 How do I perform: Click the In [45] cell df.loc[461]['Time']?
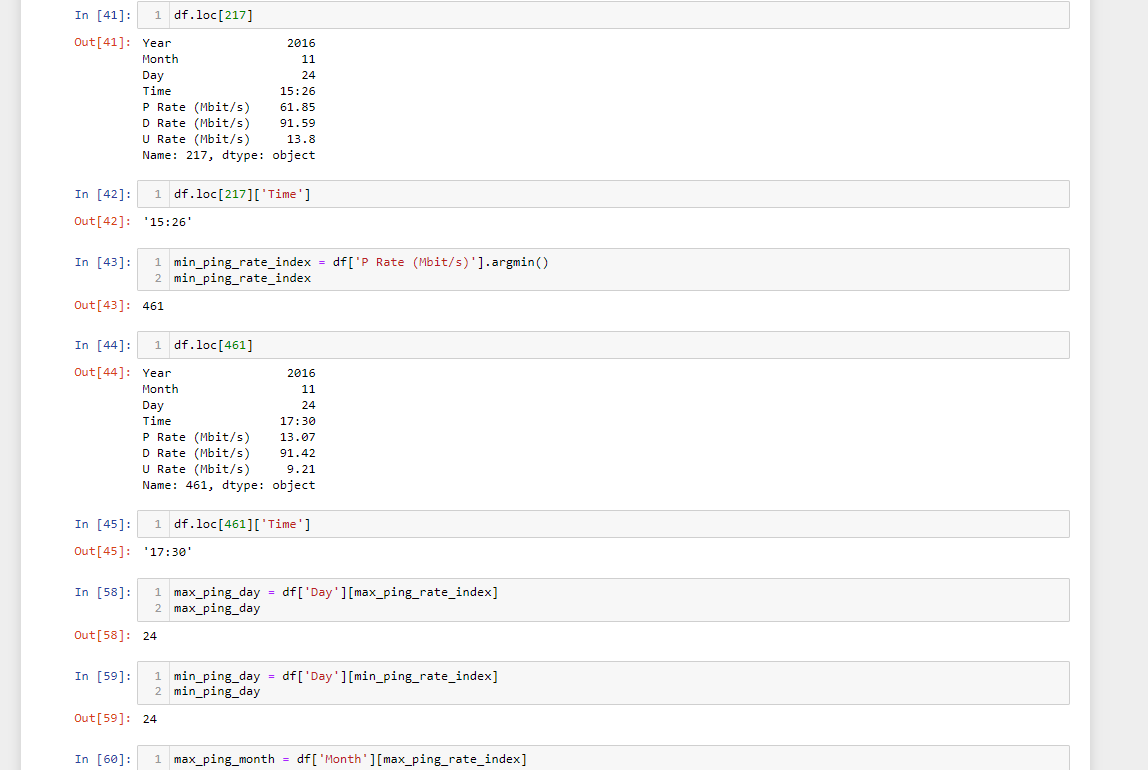(x=603, y=524)
